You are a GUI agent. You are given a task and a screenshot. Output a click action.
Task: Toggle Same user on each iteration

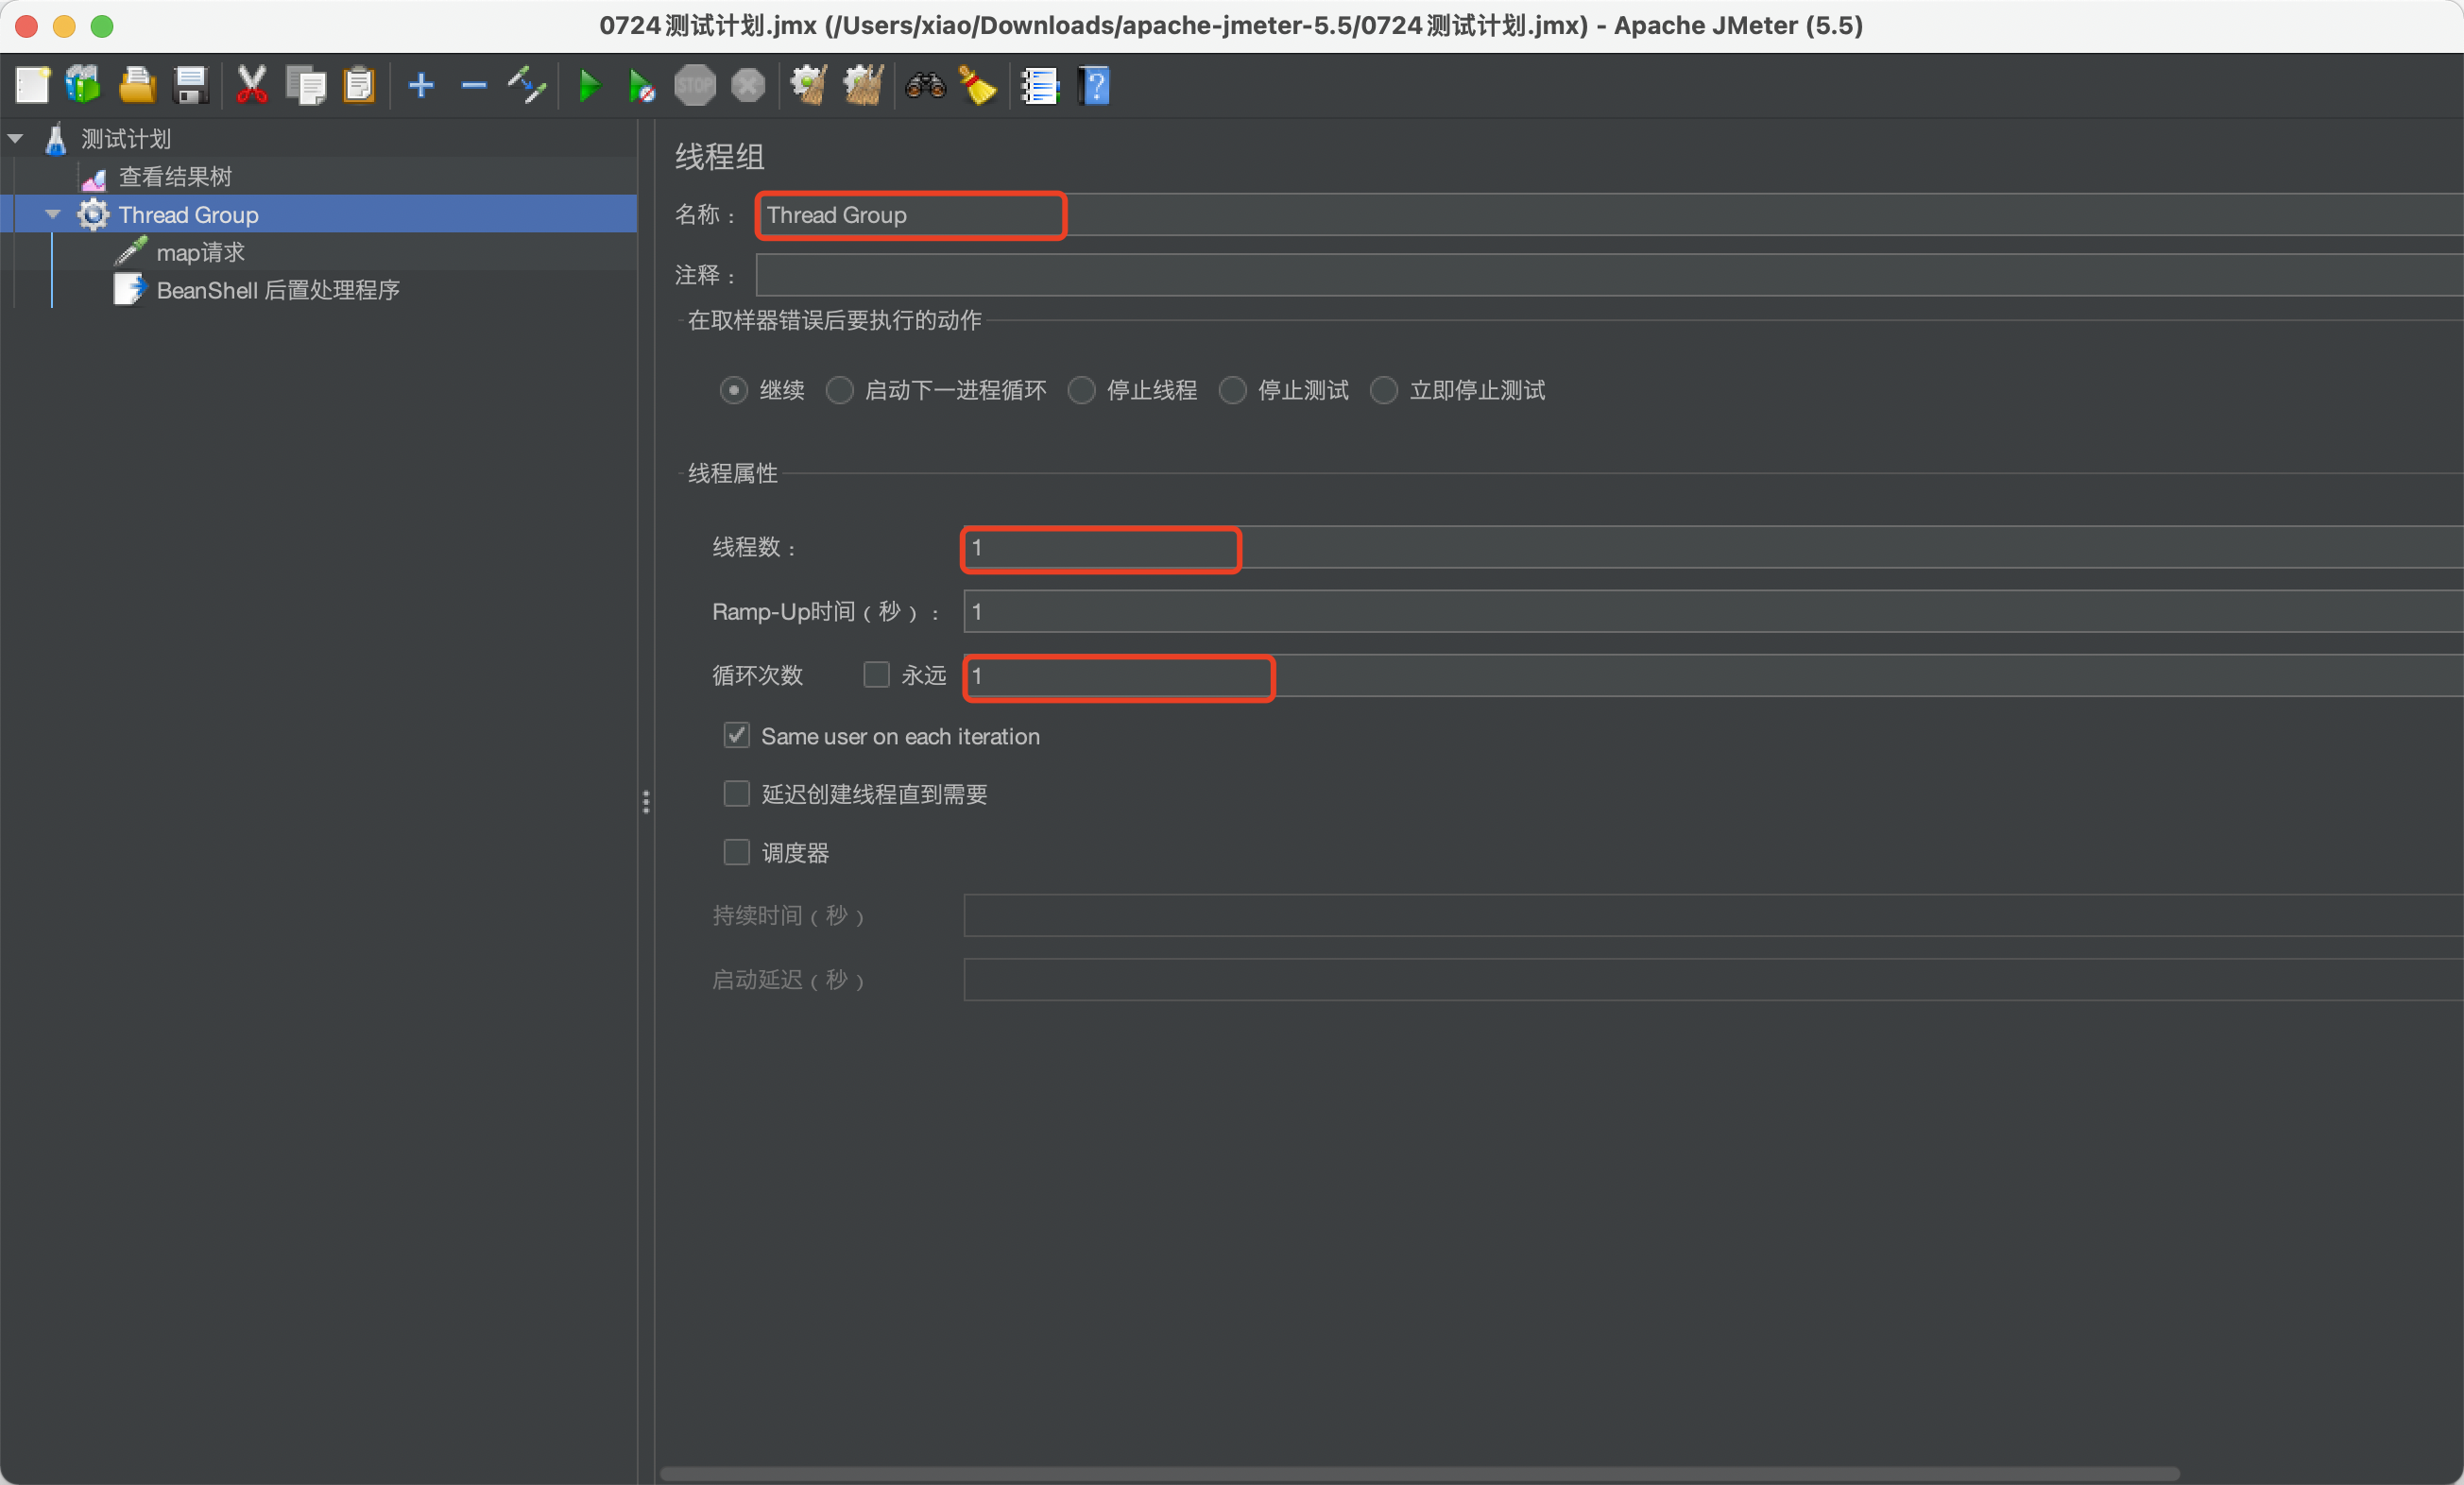click(737, 736)
